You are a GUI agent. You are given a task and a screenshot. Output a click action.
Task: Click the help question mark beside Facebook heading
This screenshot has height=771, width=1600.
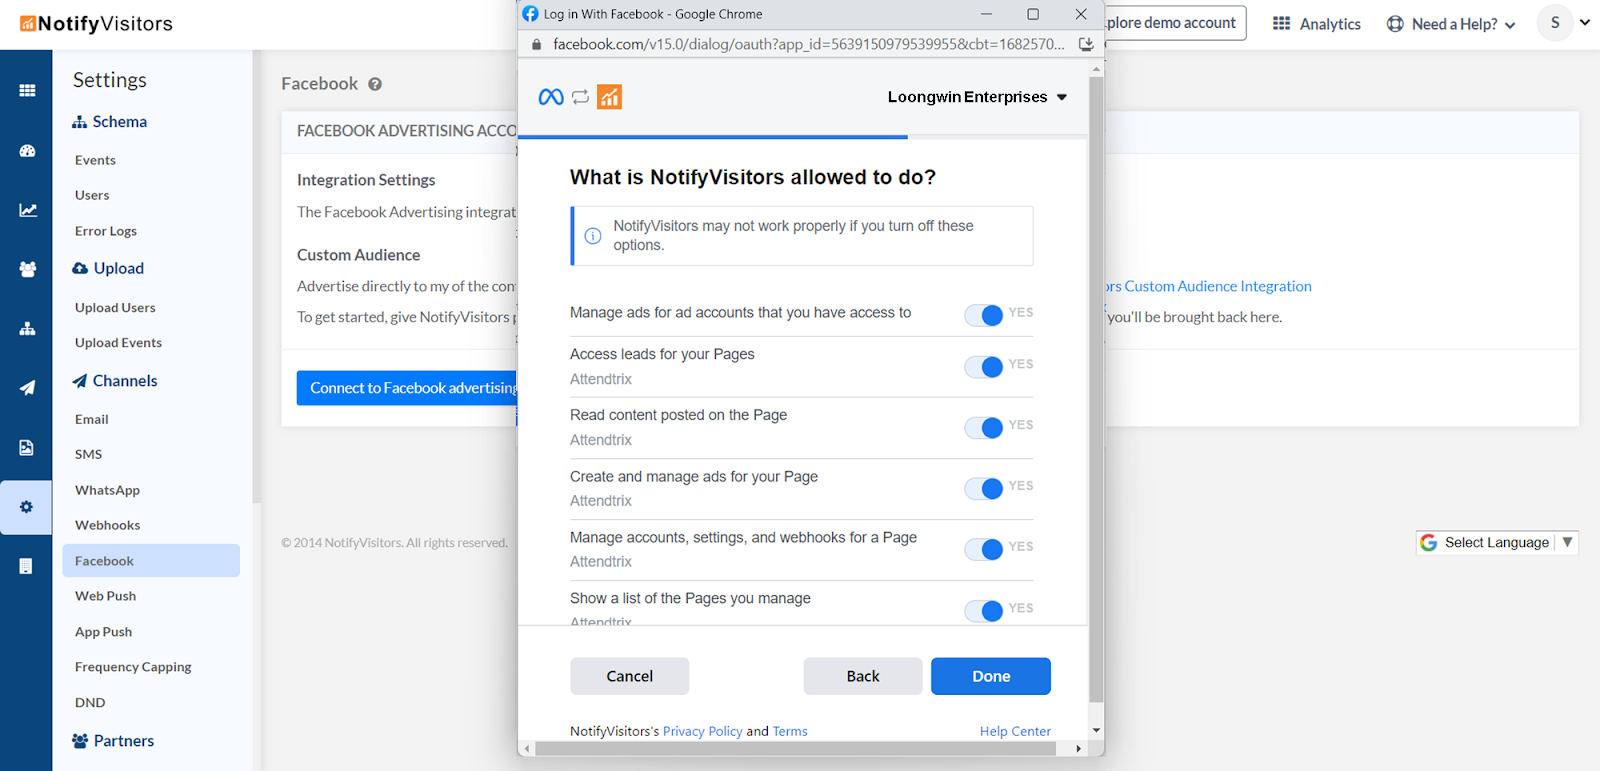coord(375,84)
